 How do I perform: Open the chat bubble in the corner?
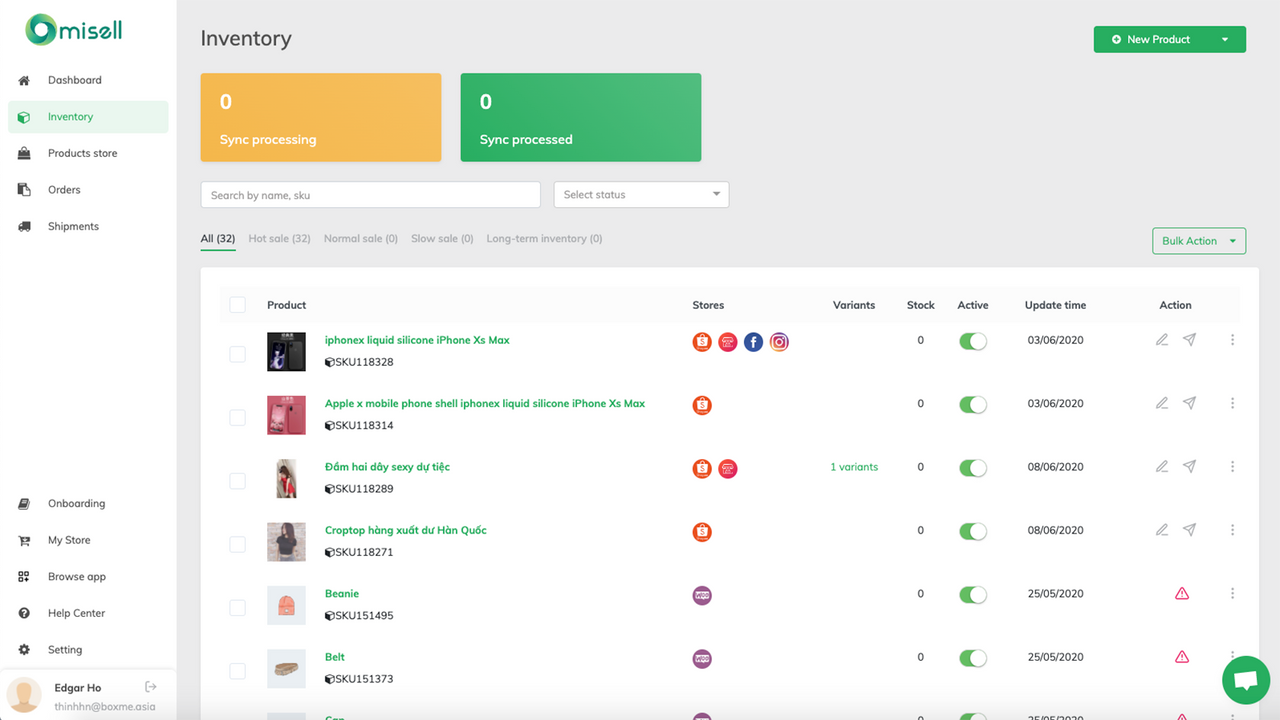pyautogui.click(x=1245, y=680)
